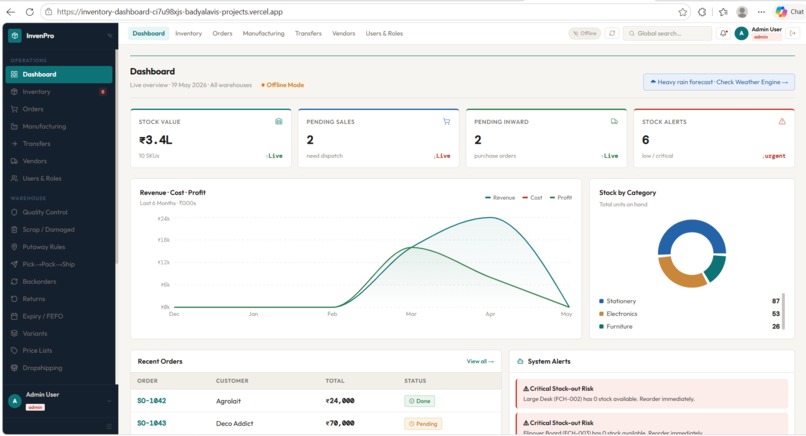Click the Scrap / Damaged trash icon
This screenshot has width=806, height=436.
tap(14, 230)
